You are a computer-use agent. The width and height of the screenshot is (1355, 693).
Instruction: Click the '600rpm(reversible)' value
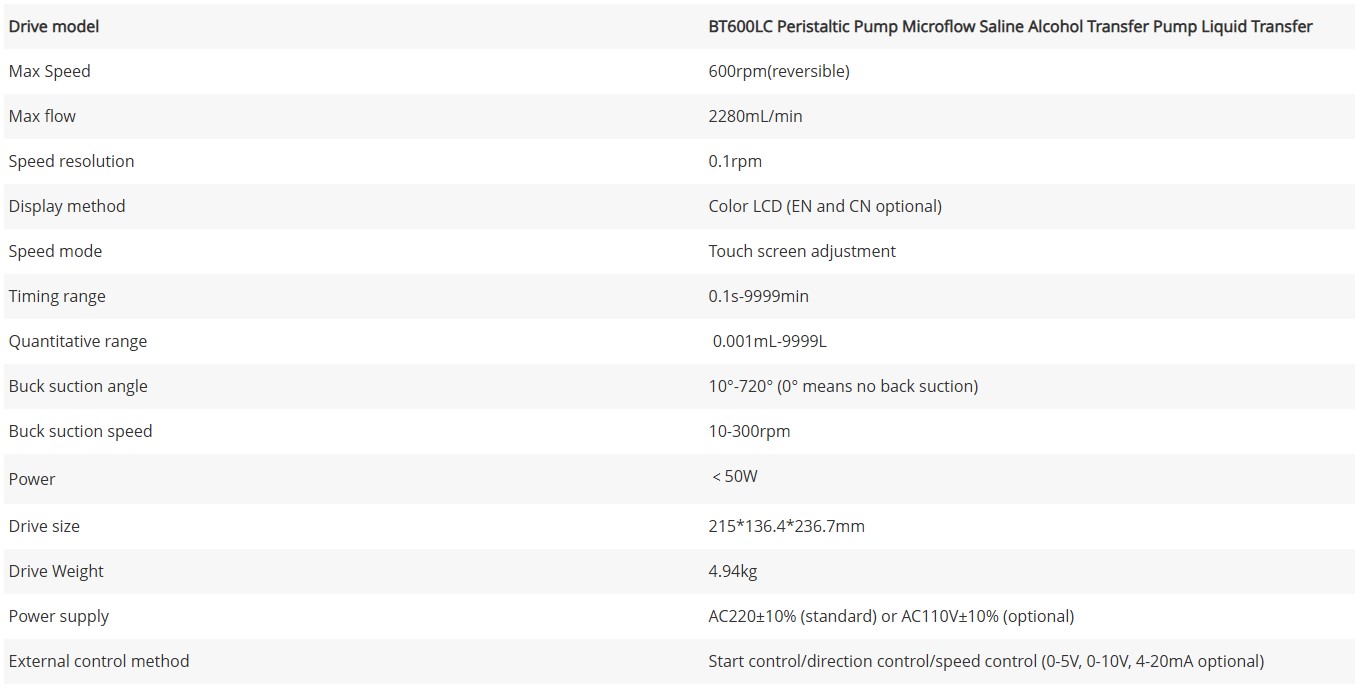[x=779, y=72]
